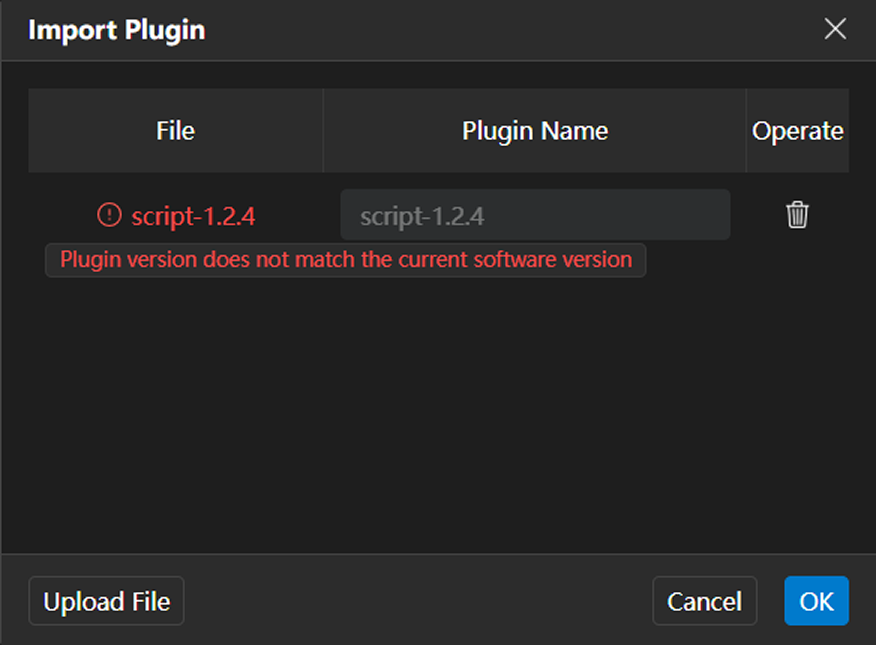Click the plugin version mismatch error message
The height and width of the screenshot is (645, 876).
(x=345, y=260)
